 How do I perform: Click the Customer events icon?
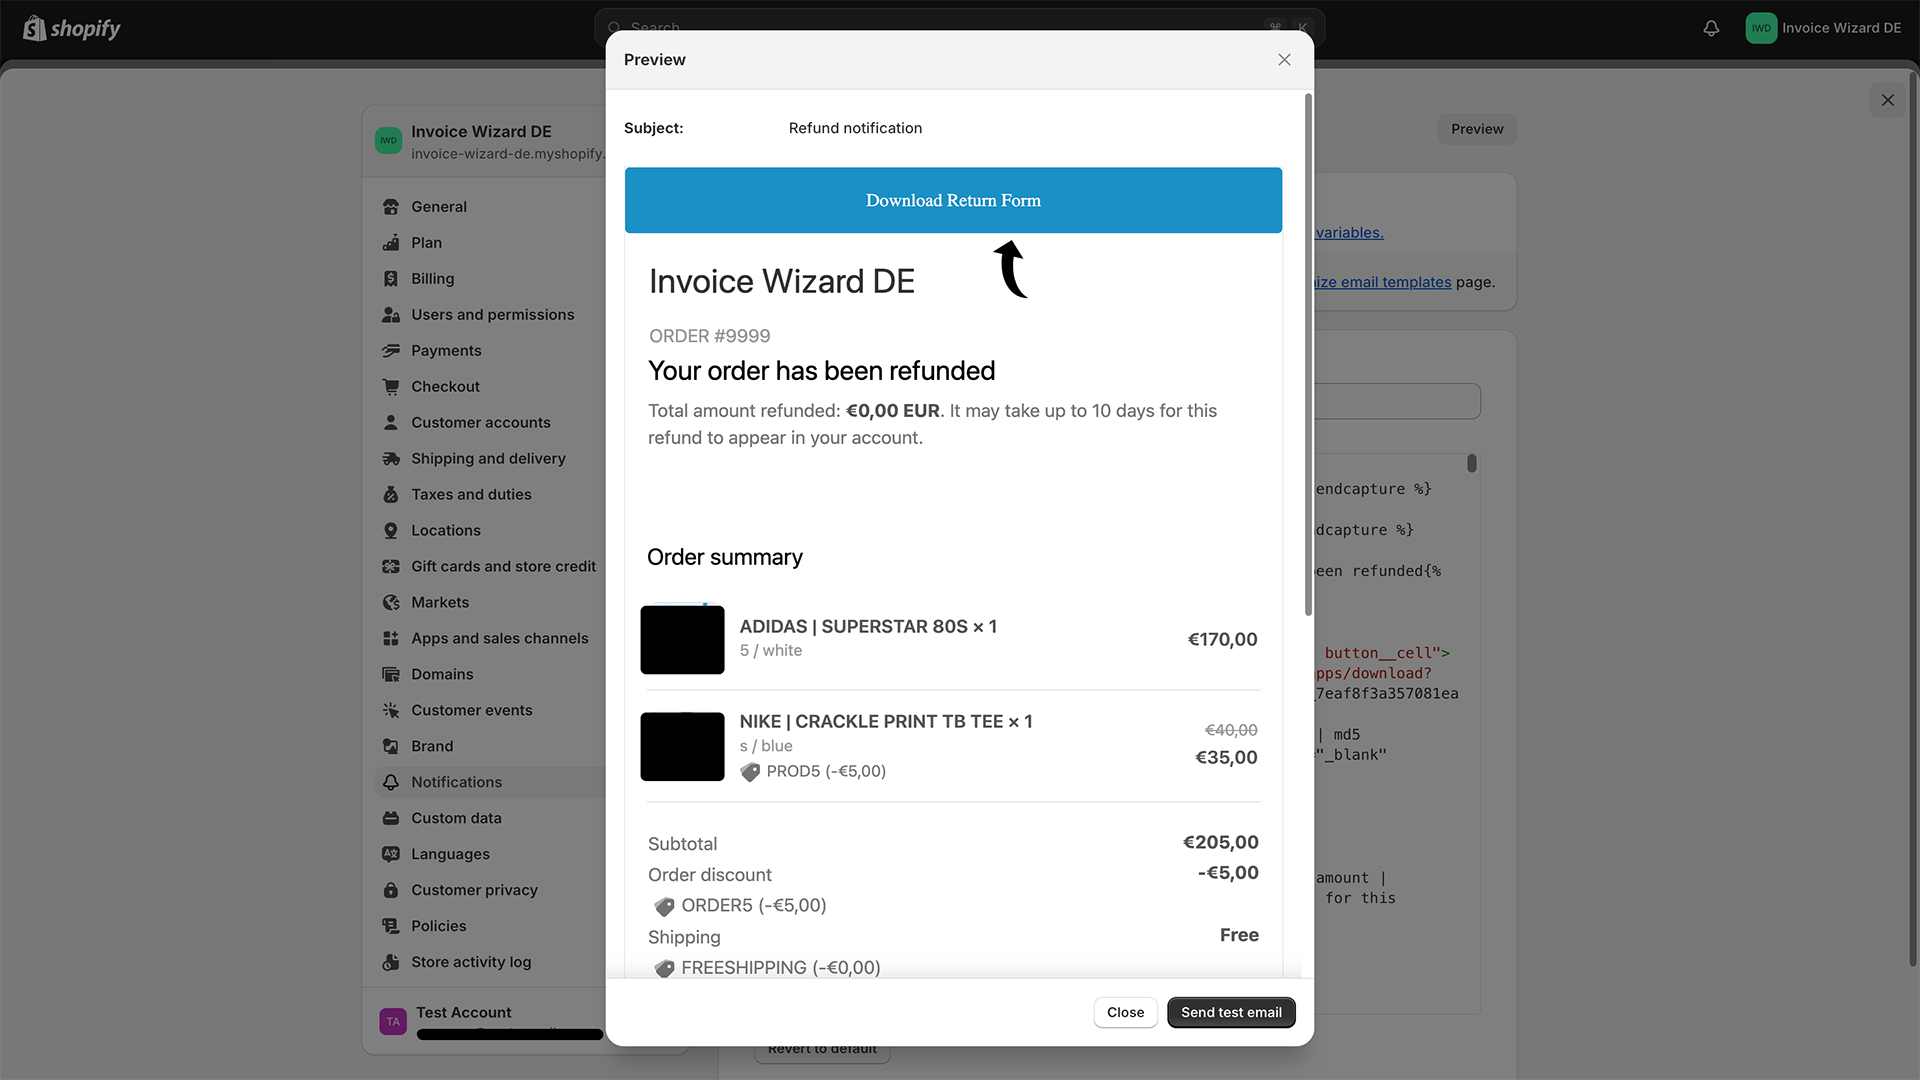click(391, 711)
